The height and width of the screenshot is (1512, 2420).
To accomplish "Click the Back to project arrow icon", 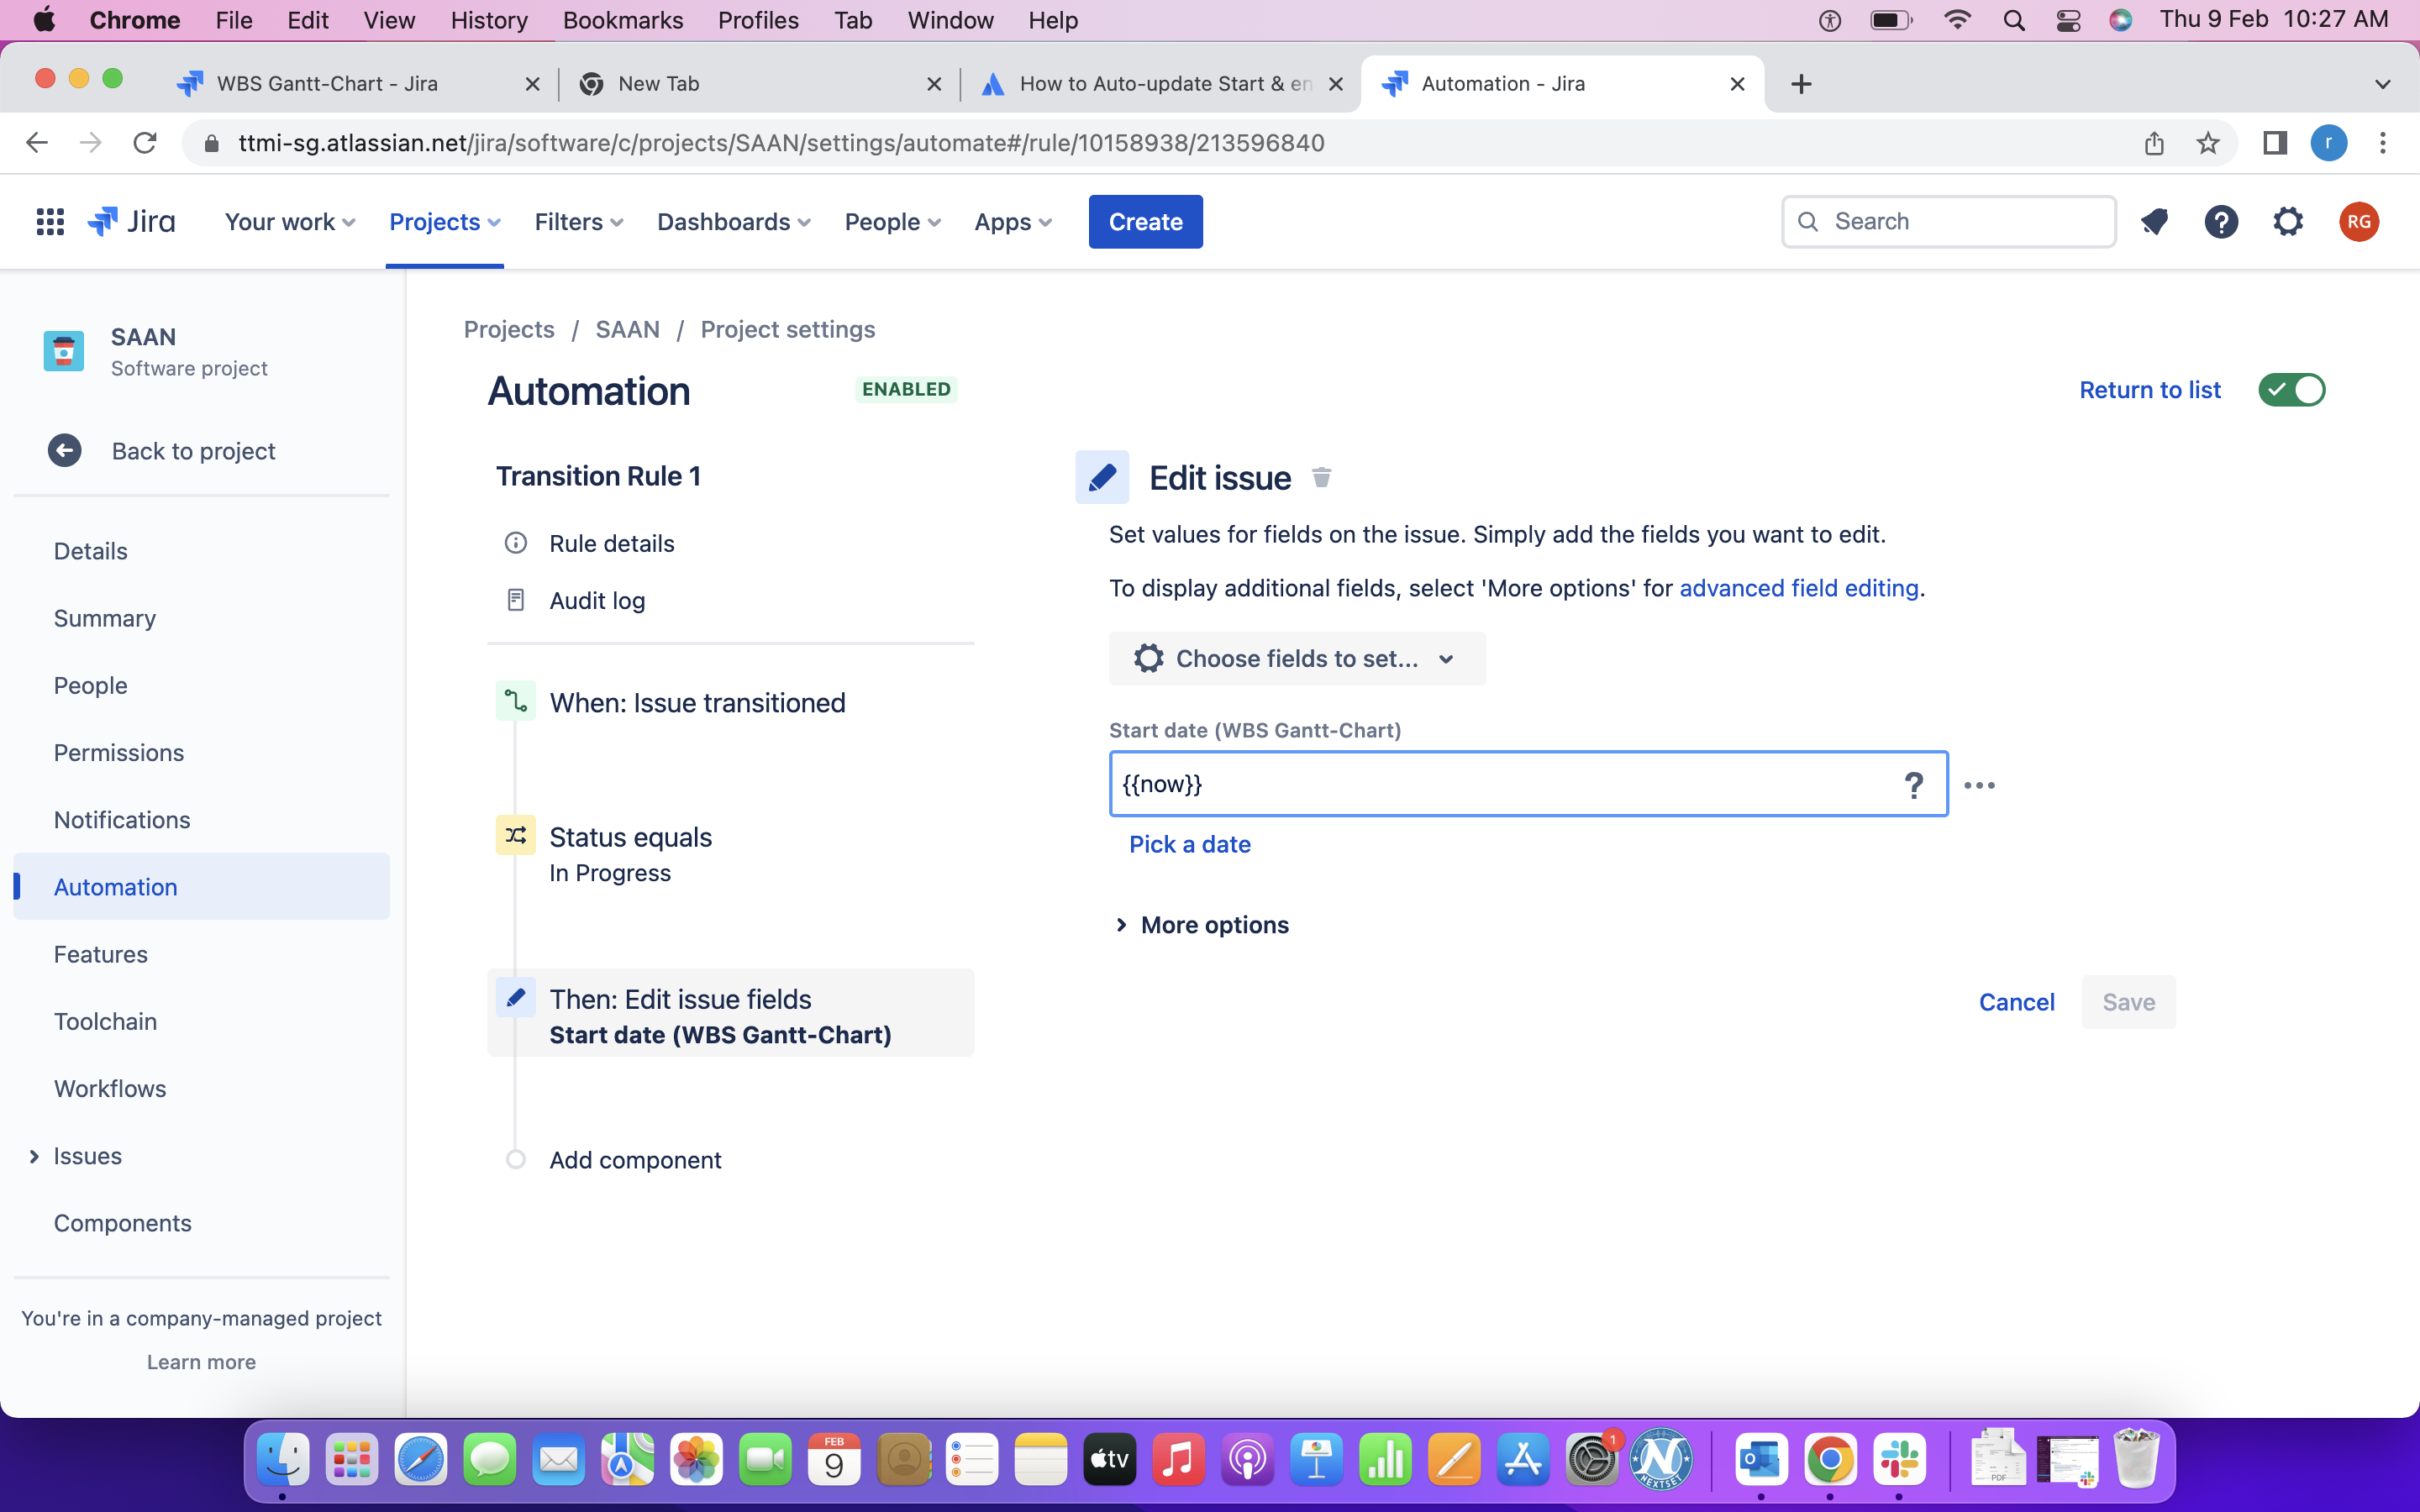I will 65,450.
